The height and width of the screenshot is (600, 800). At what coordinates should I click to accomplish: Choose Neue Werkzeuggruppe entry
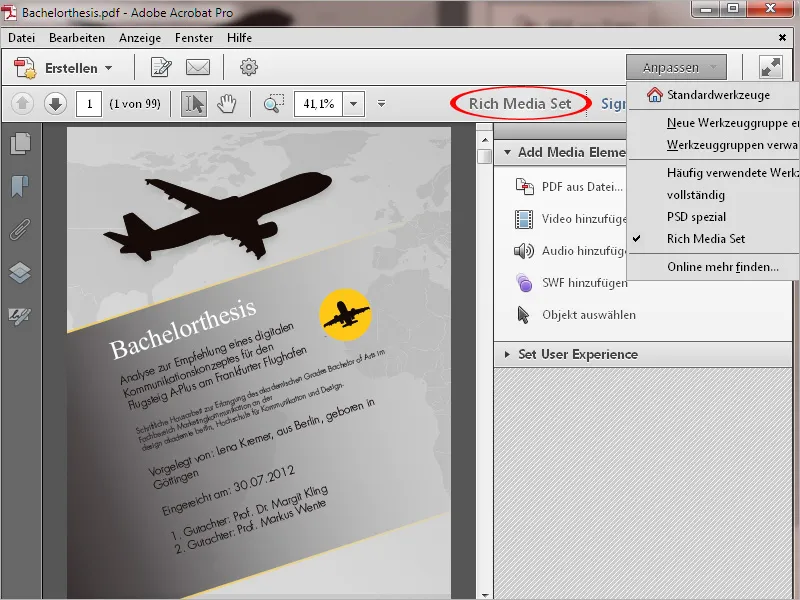click(733, 123)
